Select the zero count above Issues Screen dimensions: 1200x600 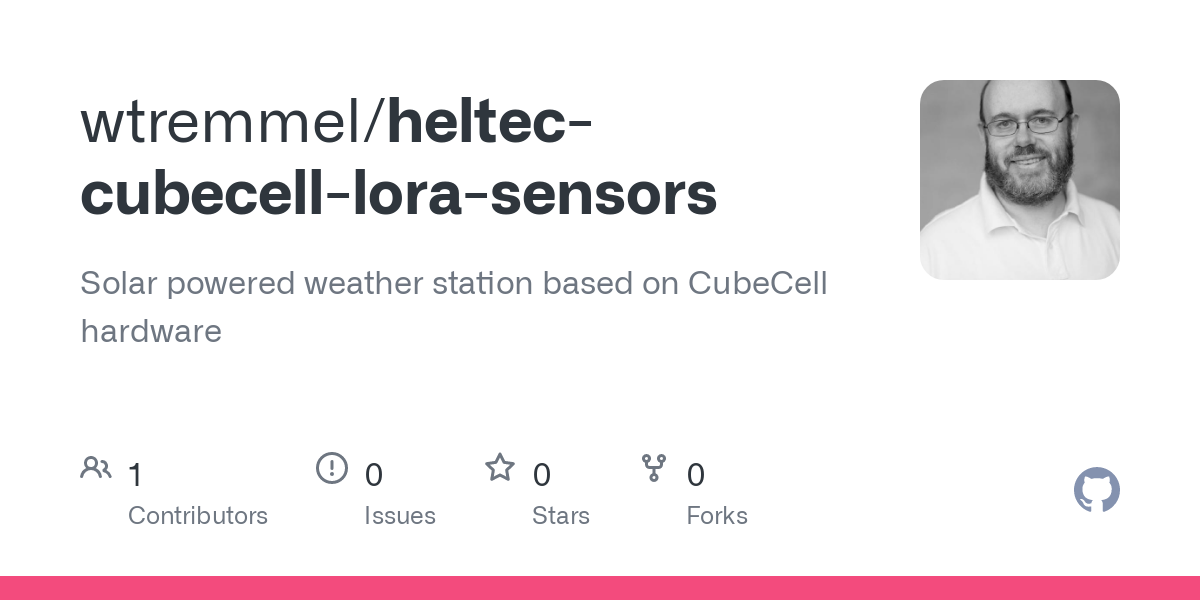374,475
